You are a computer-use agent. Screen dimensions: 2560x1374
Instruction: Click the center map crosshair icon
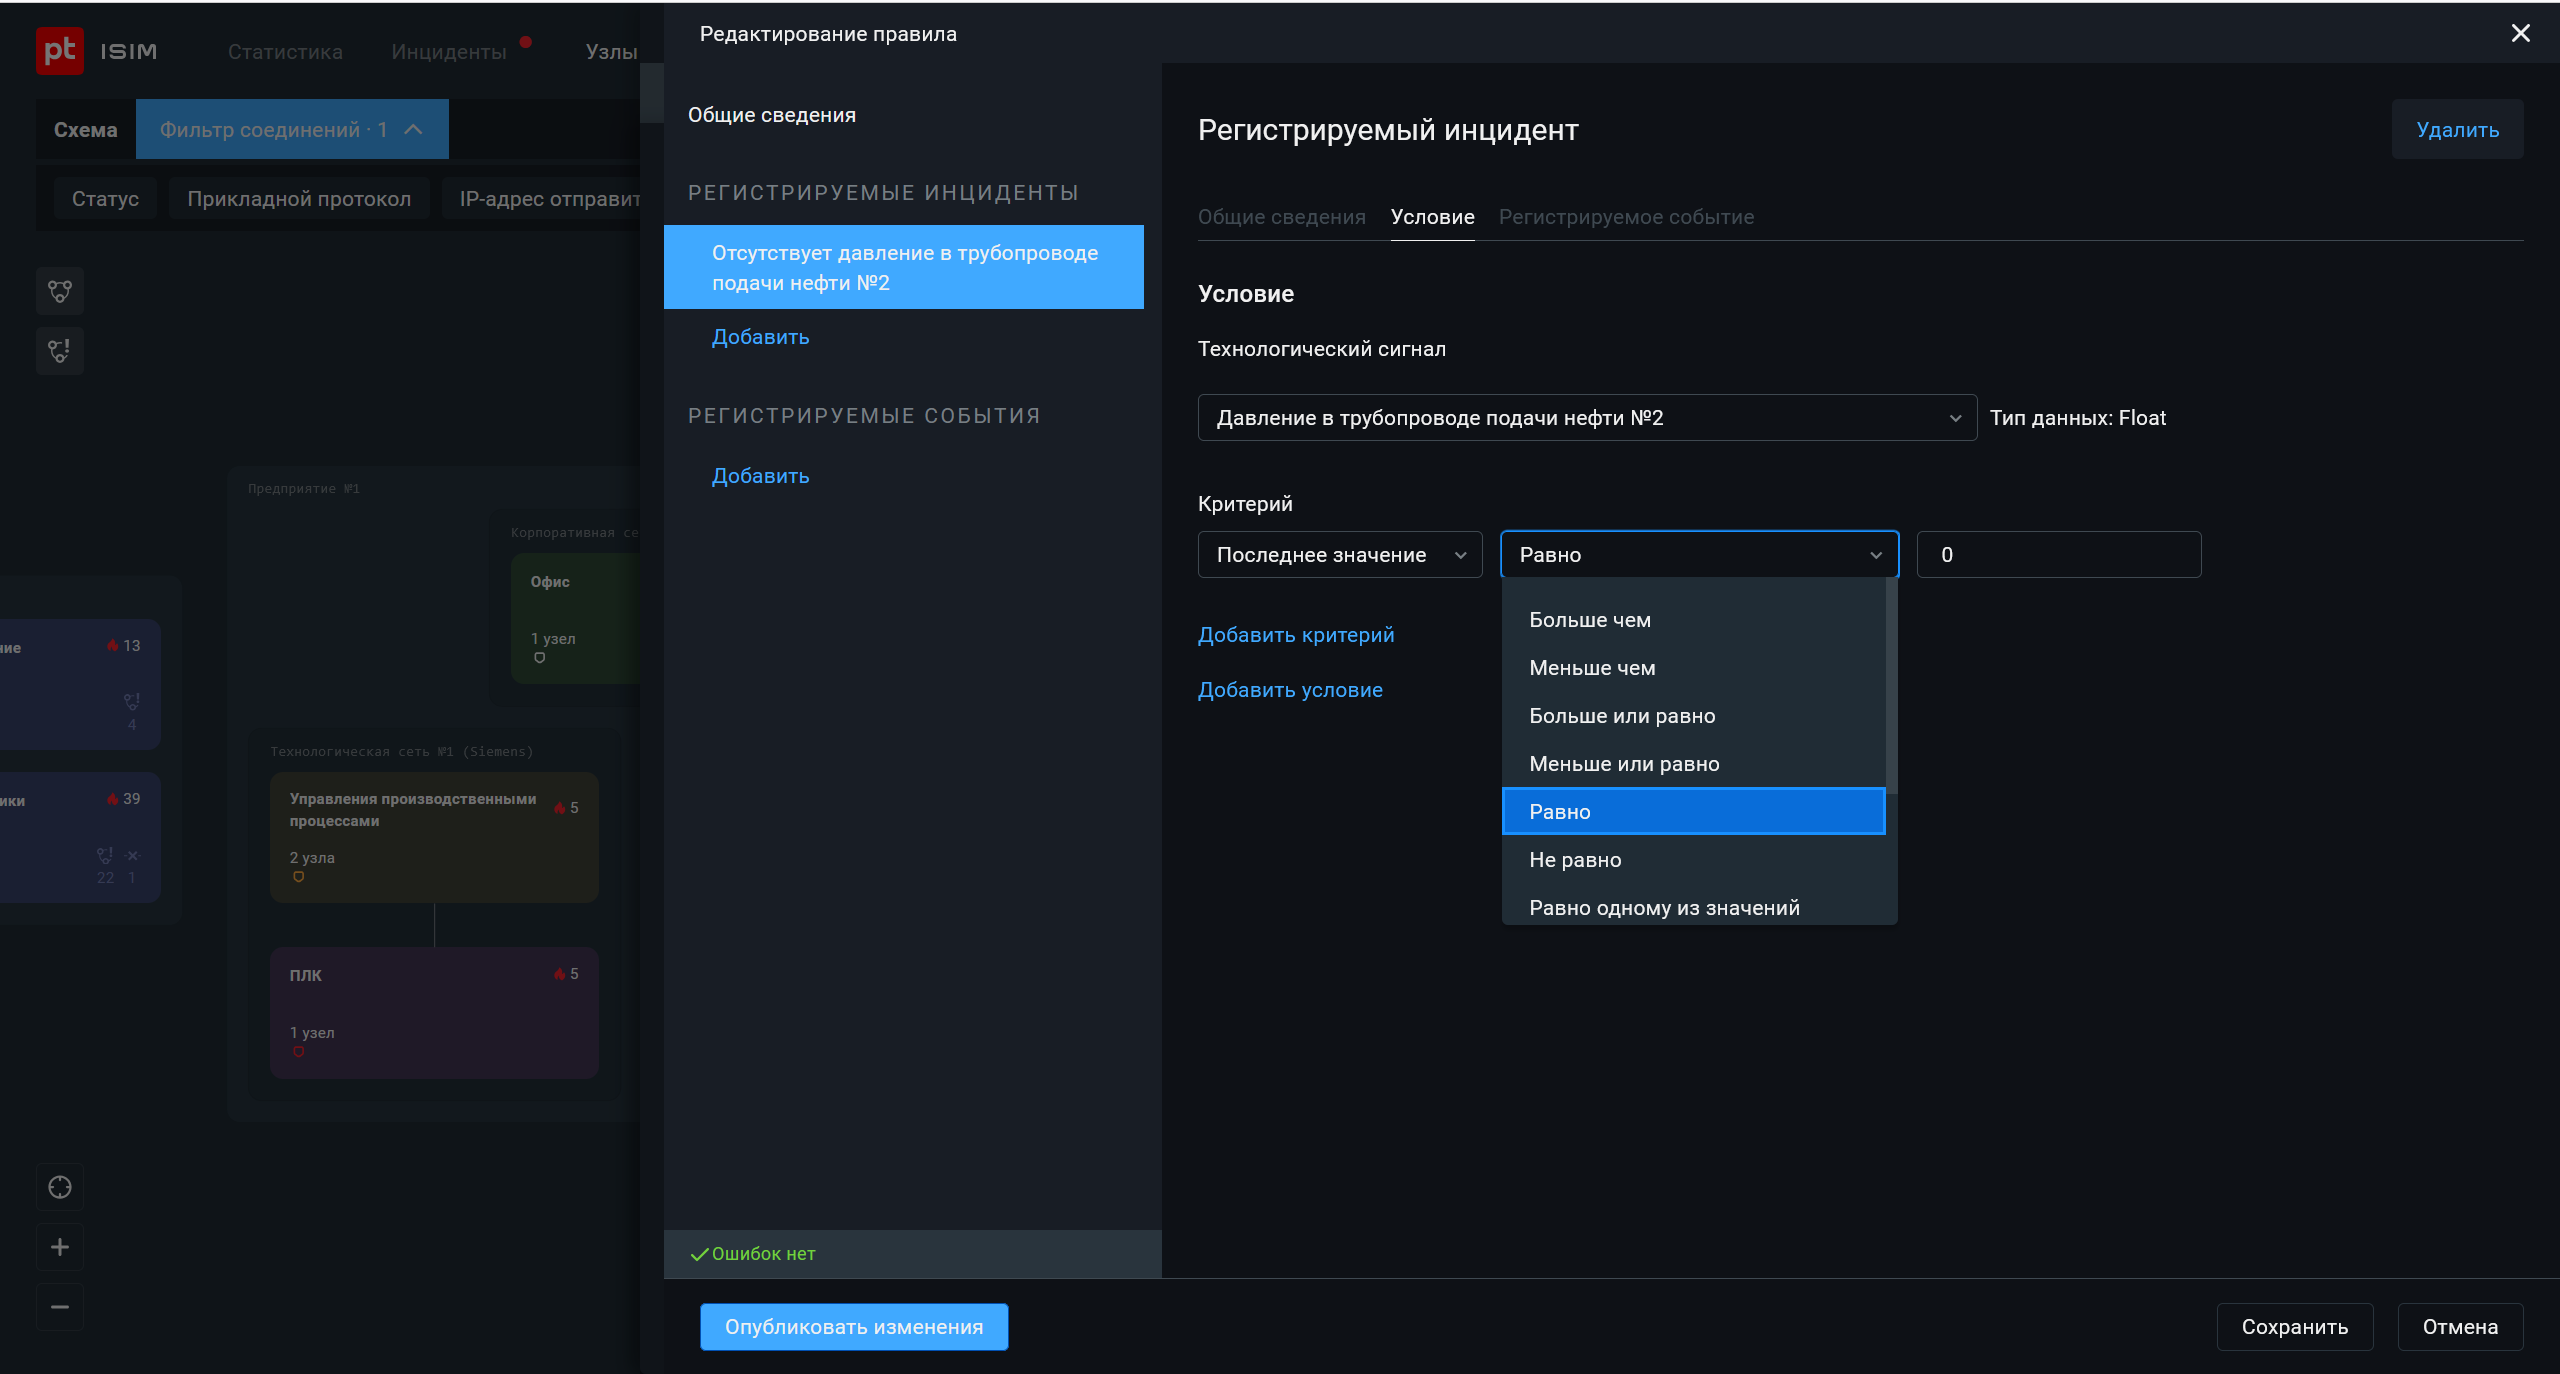[x=60, y=1187]
